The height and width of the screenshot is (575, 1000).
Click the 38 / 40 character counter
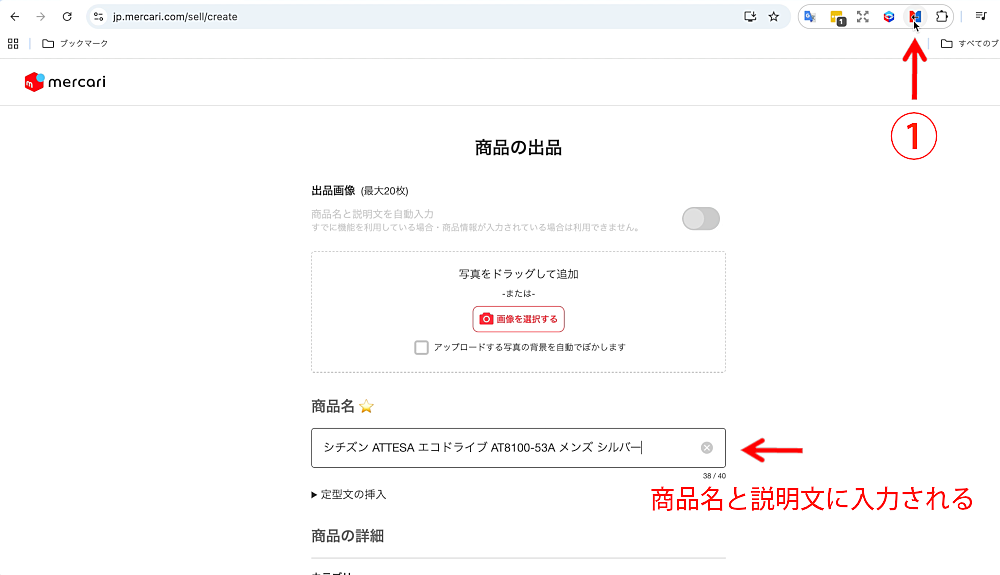pos(714,476)
